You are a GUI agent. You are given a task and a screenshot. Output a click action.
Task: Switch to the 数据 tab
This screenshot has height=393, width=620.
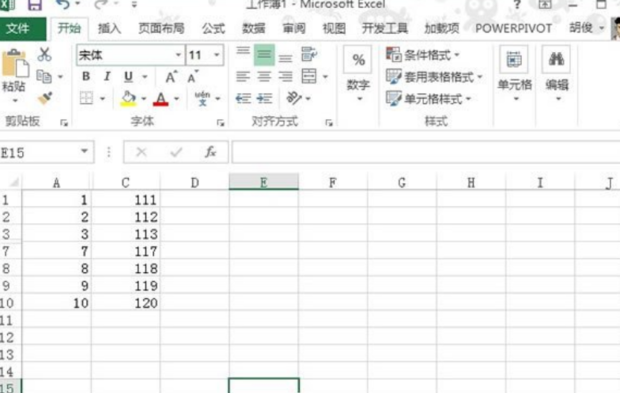[x=253, y=28]
